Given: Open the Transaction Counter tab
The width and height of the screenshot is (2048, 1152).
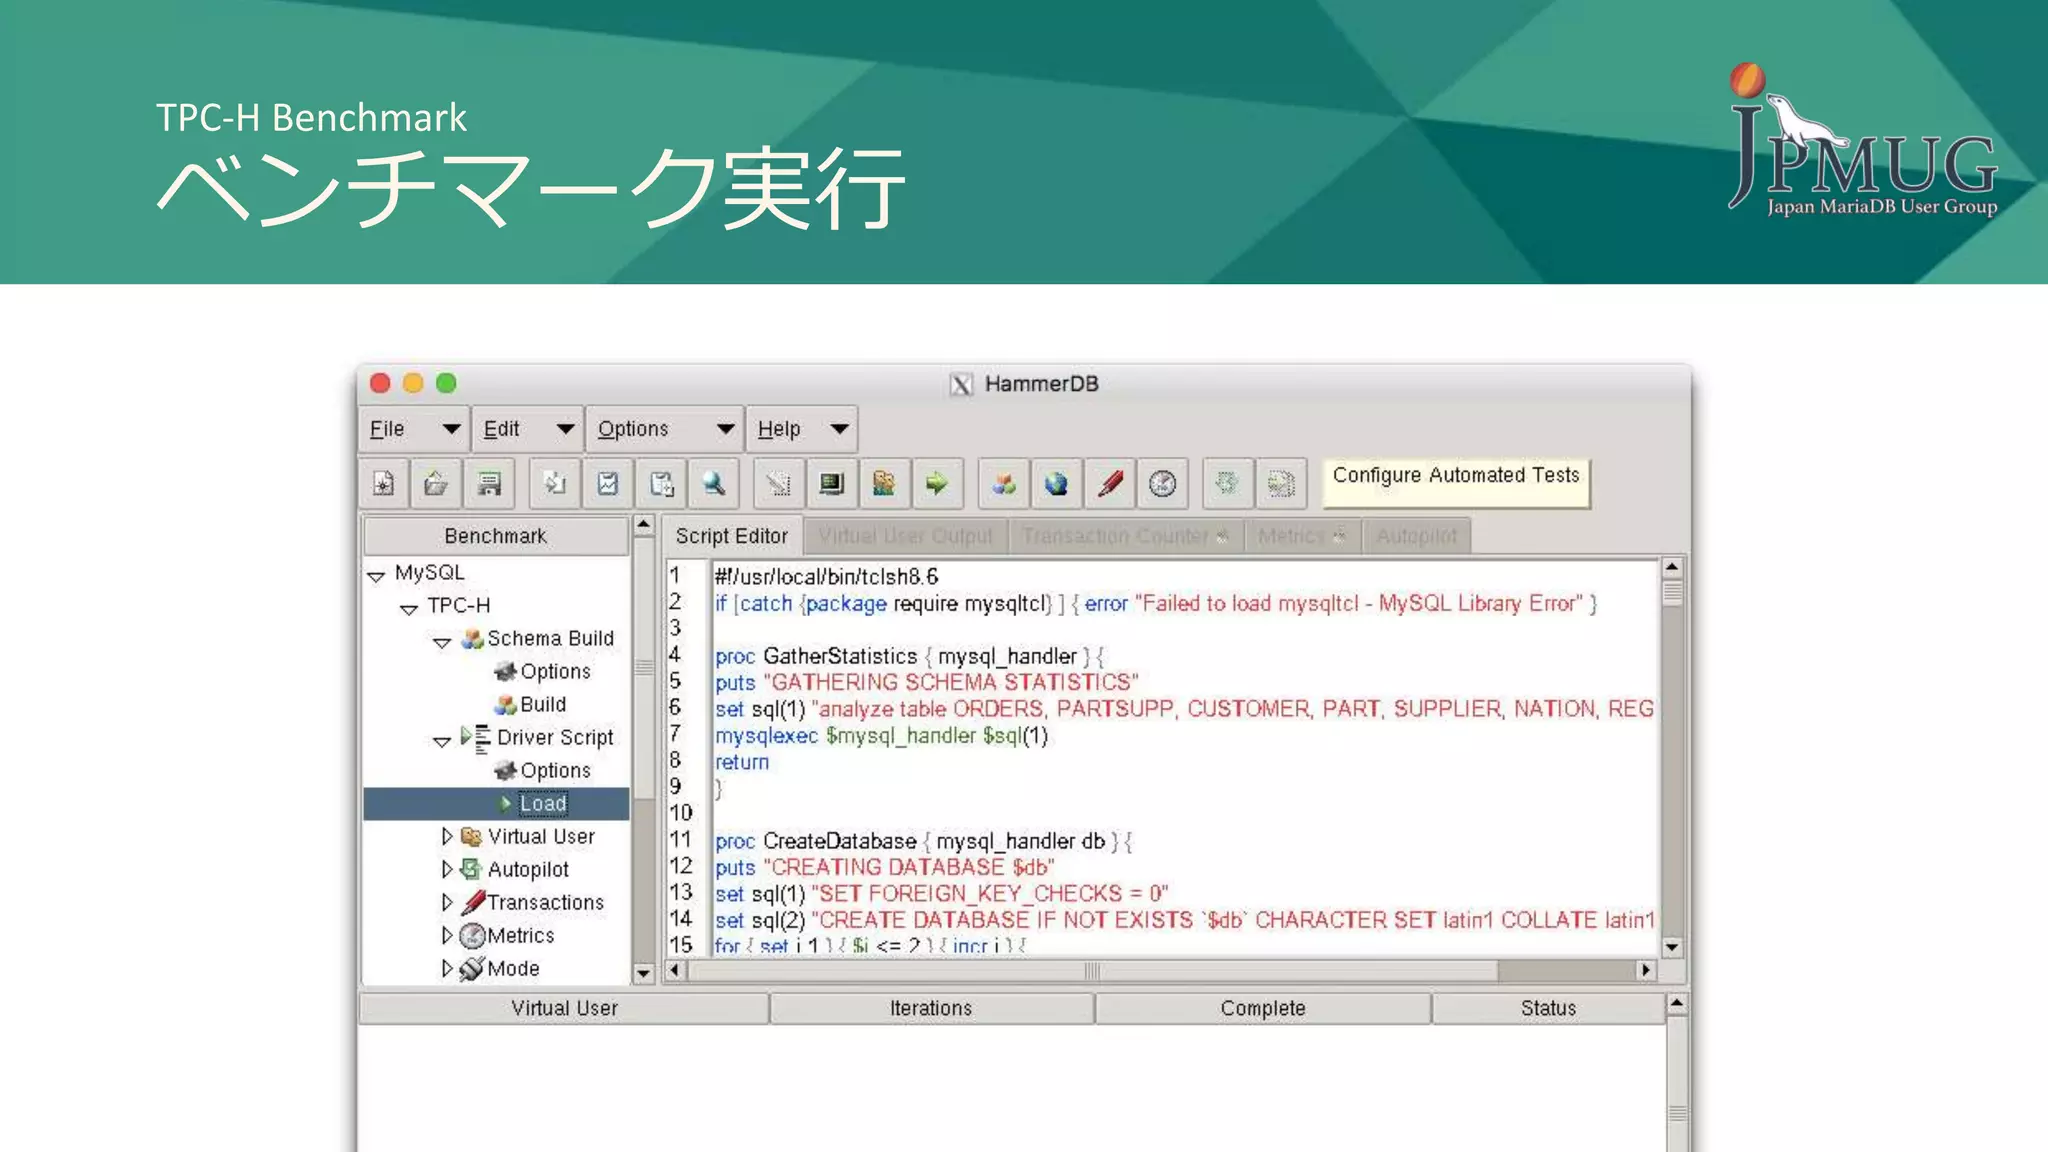Looking at the screenshot, I should click(1125, 536).
